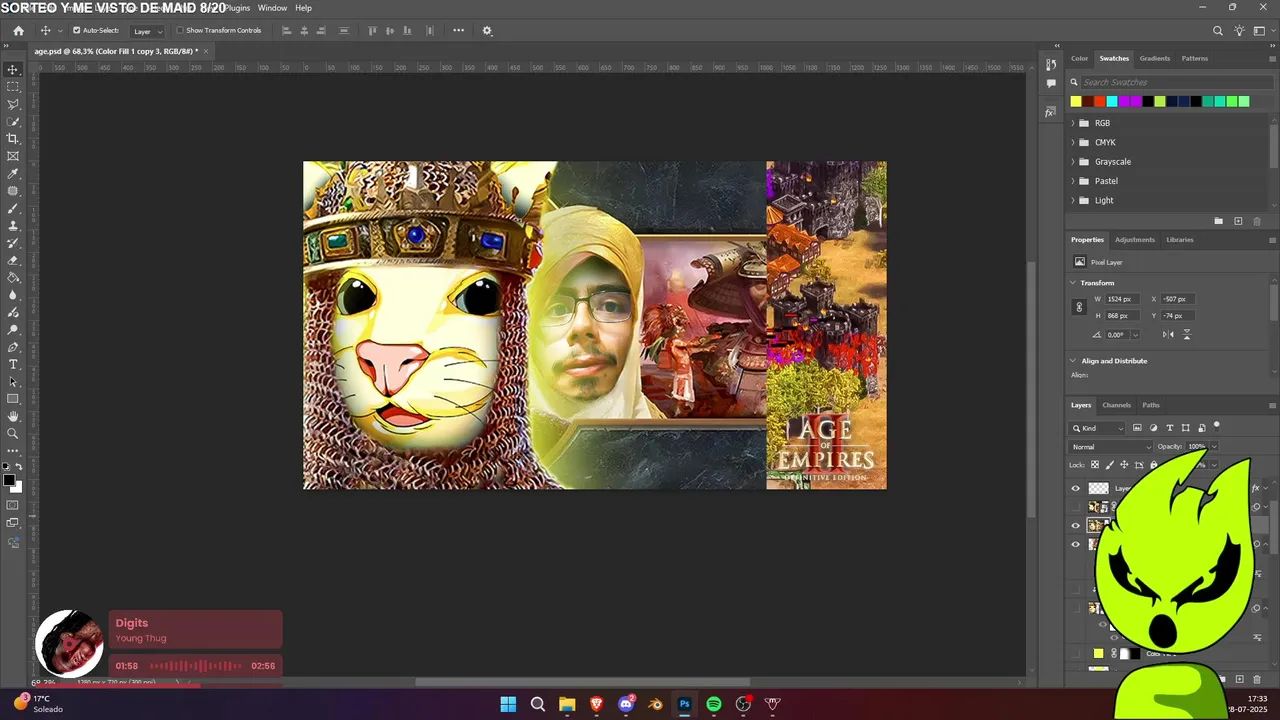Align top edges in options bar
The height and width of the screenshot is (720, 1280).
click(373, 31)
